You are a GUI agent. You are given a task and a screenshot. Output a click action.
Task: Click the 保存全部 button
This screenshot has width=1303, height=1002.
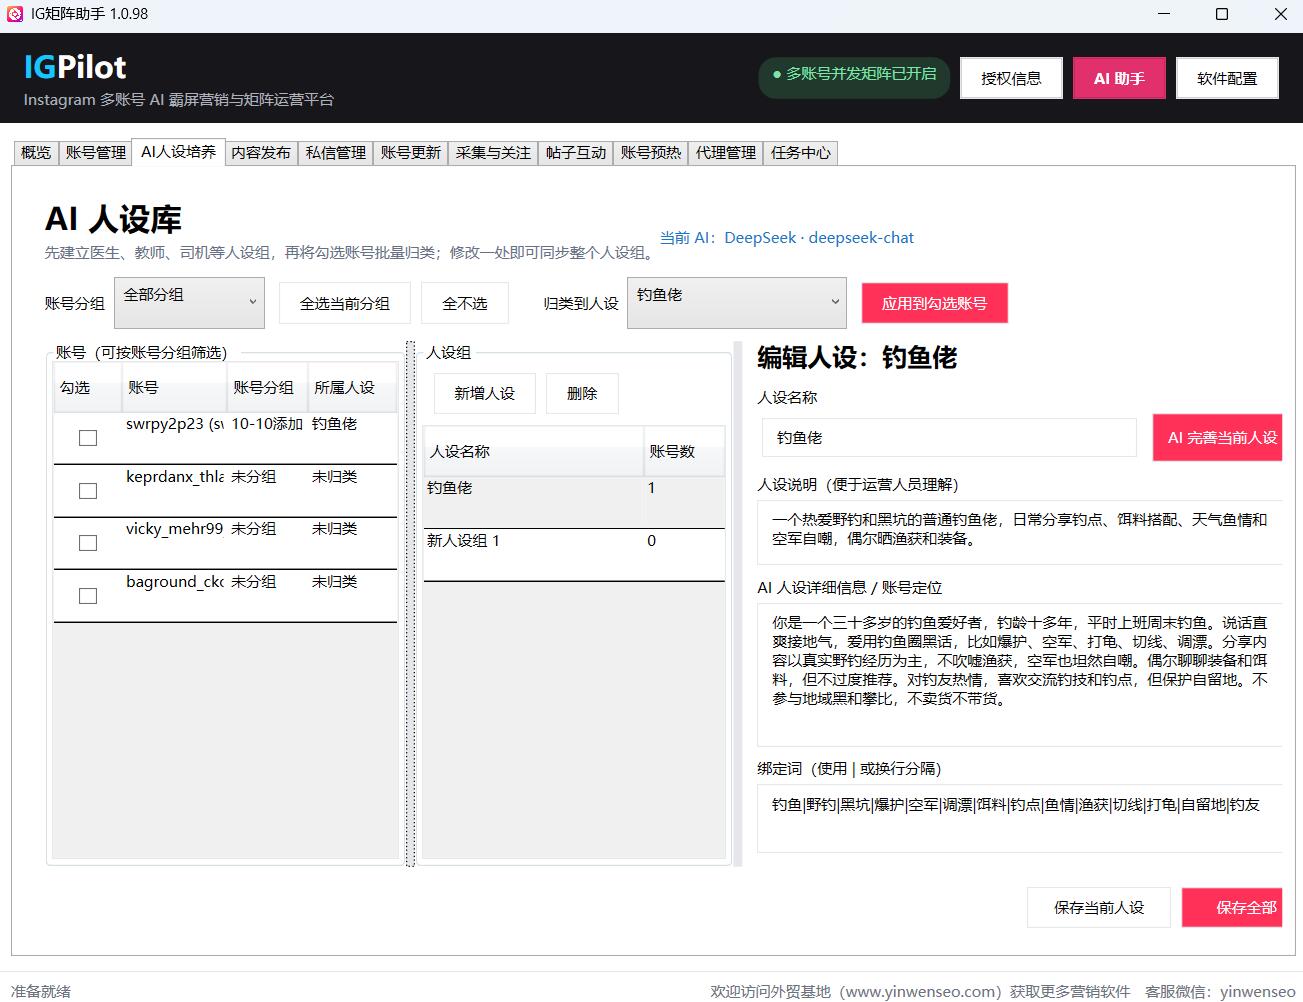point(1232,907)
